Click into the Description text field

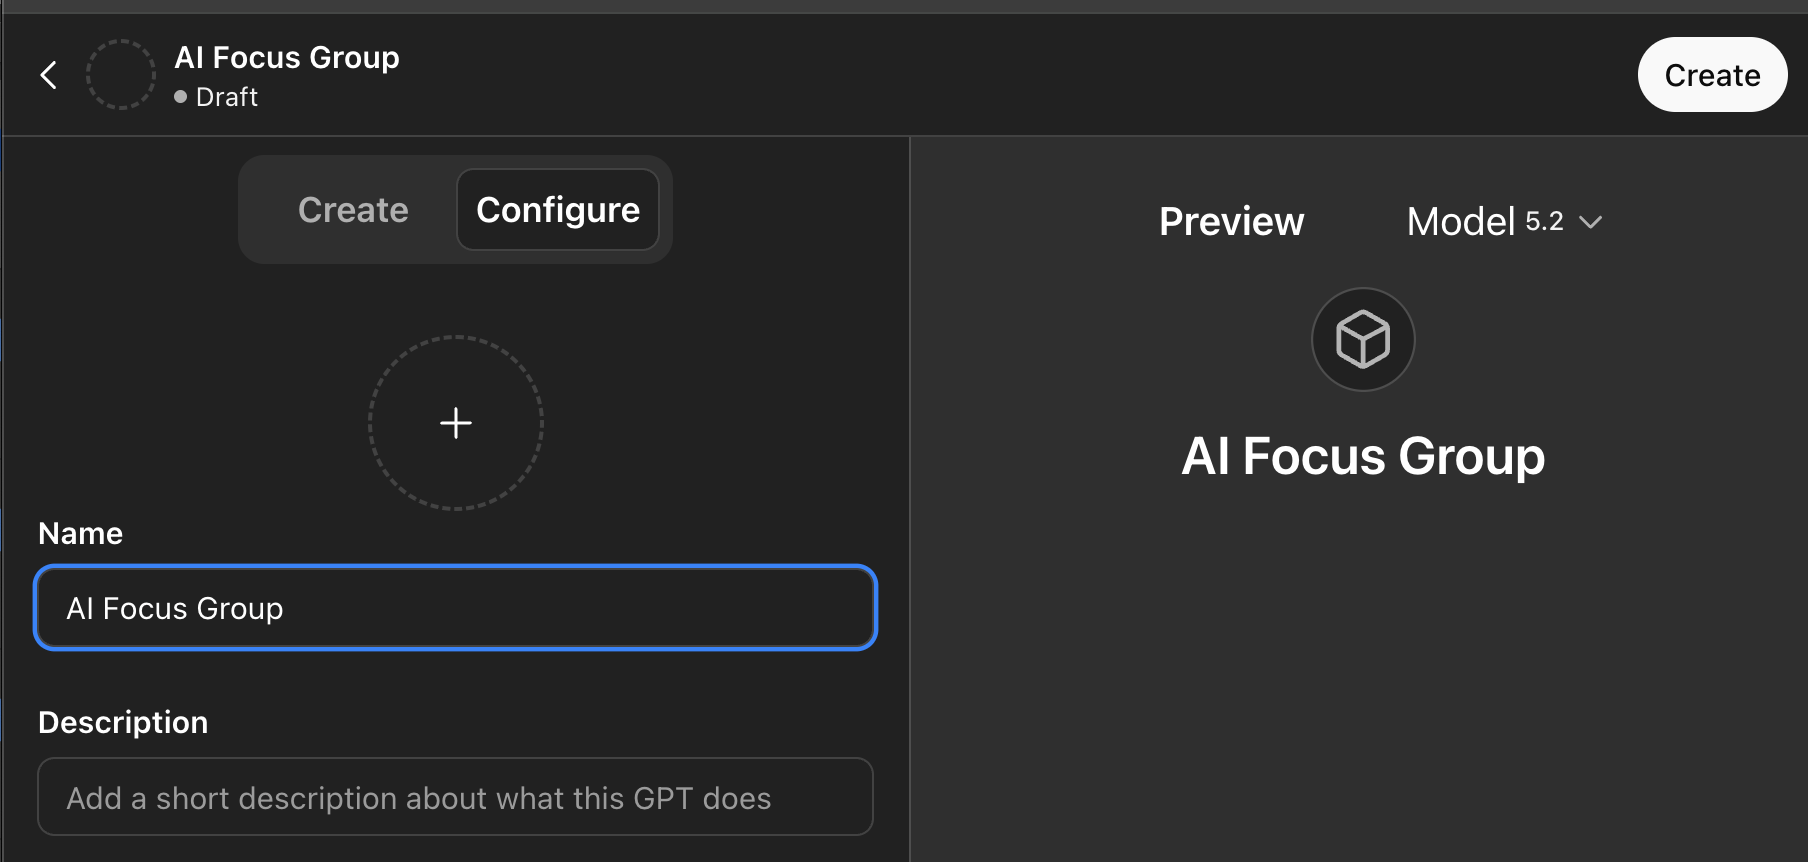pos(455,797)
